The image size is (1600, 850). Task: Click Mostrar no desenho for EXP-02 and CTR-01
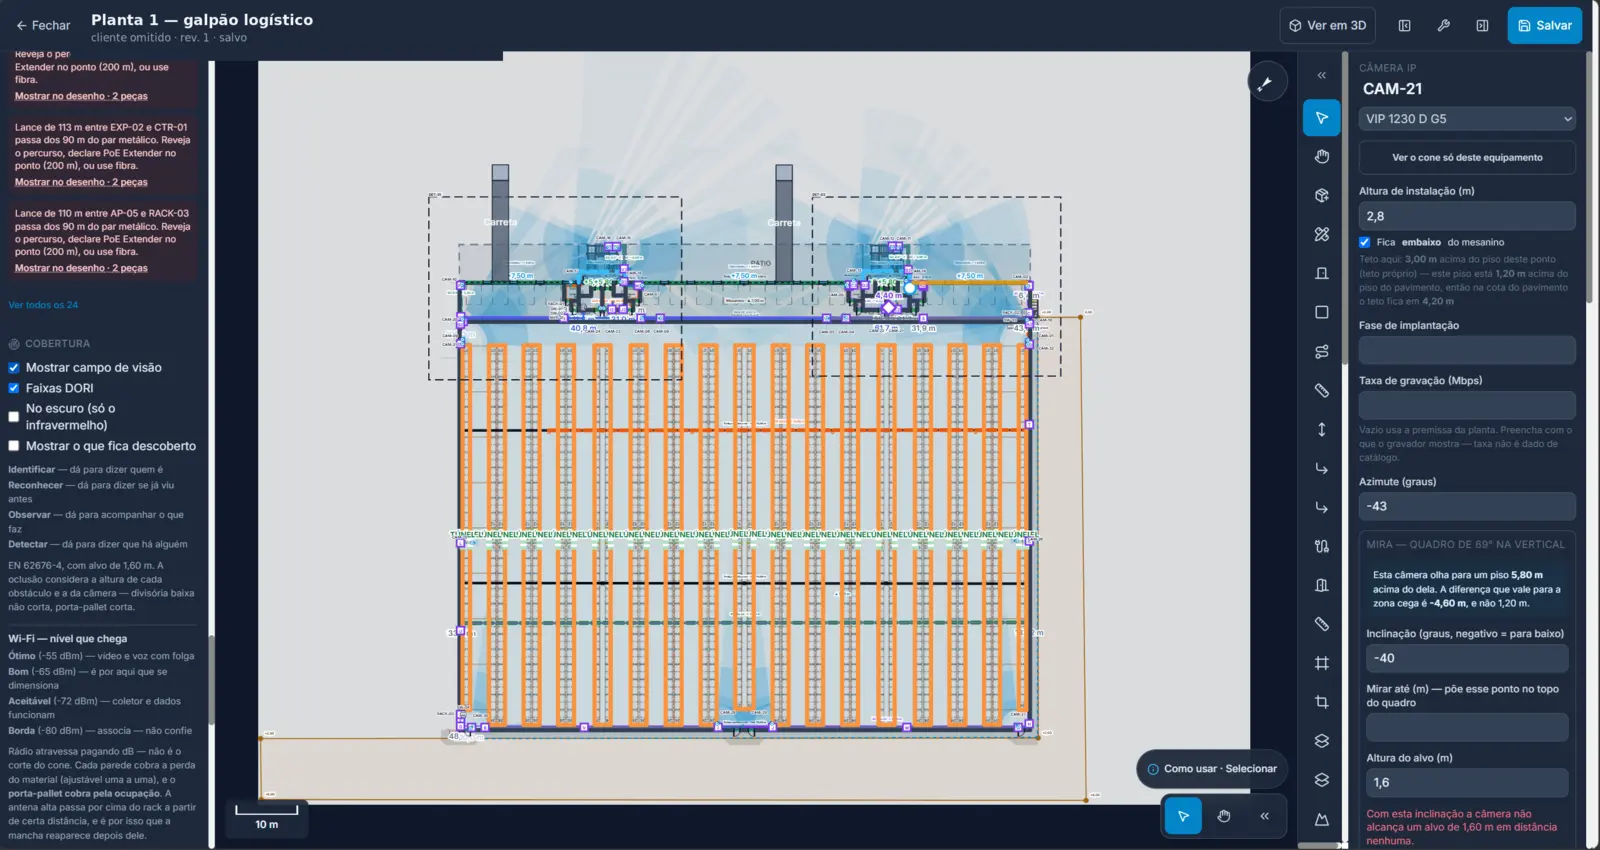coord(81,182)
